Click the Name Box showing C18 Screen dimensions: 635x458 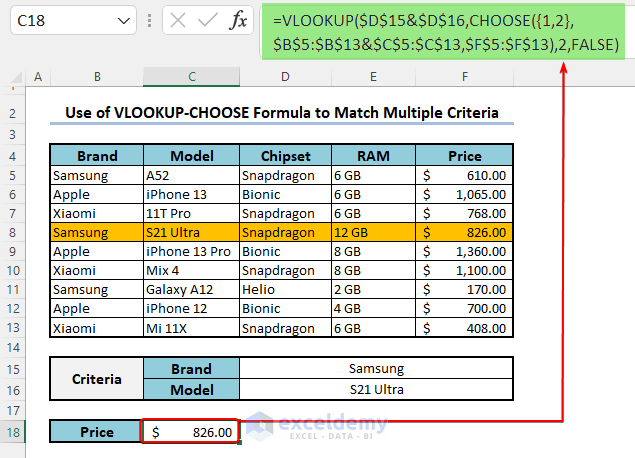click(73, 20)
